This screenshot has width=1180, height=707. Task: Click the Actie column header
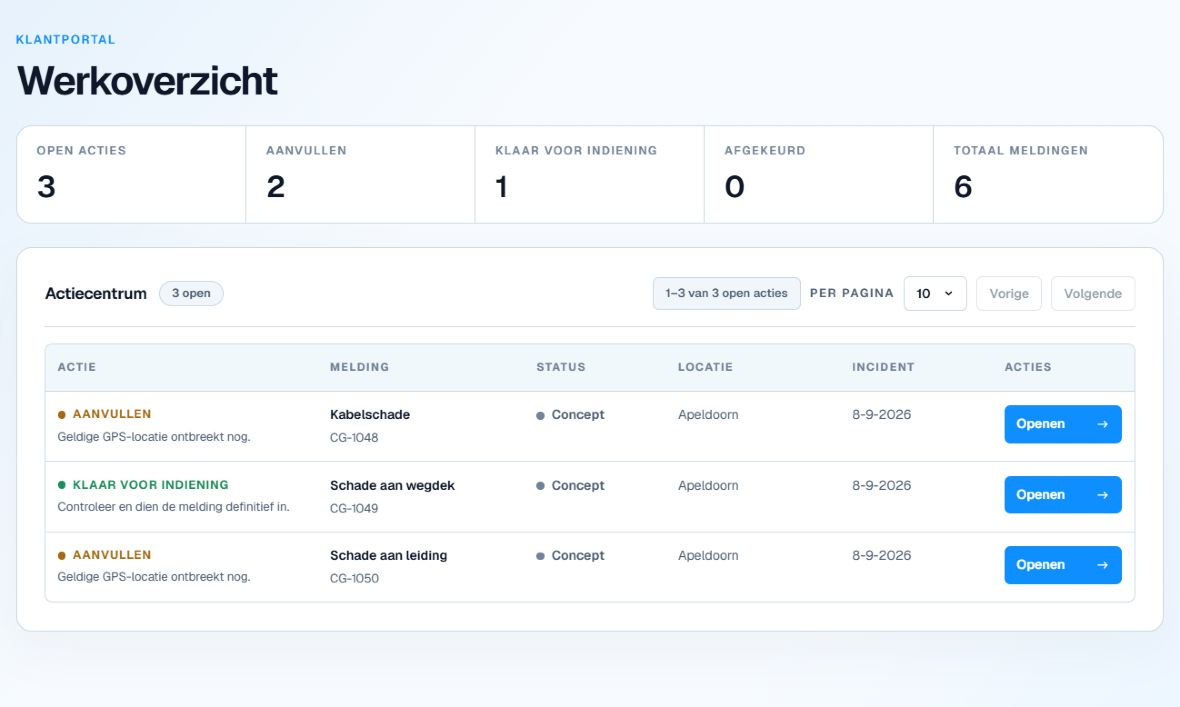click(77, 367)
